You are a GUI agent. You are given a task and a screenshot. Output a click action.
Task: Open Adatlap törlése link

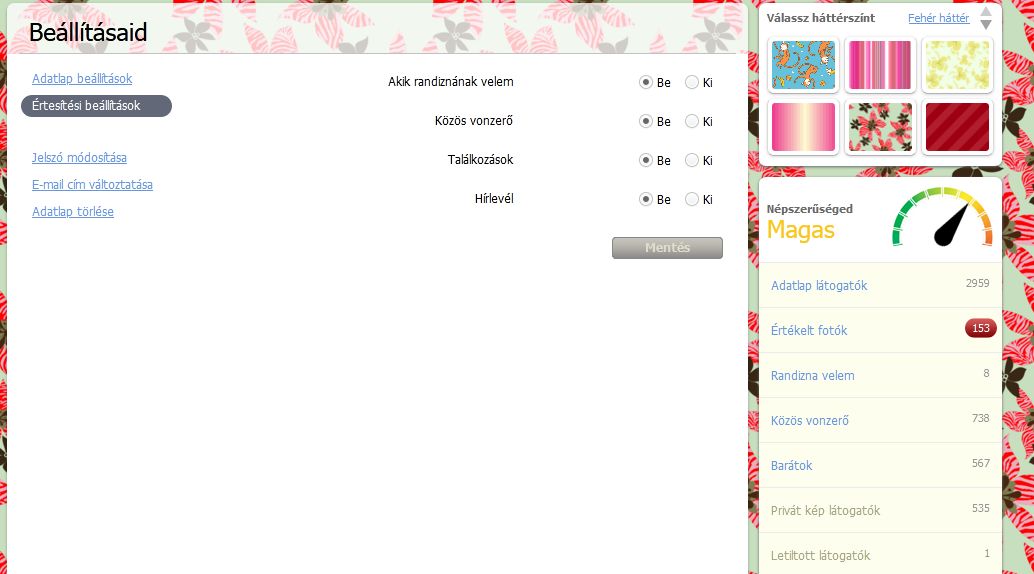tap(73, 212)
